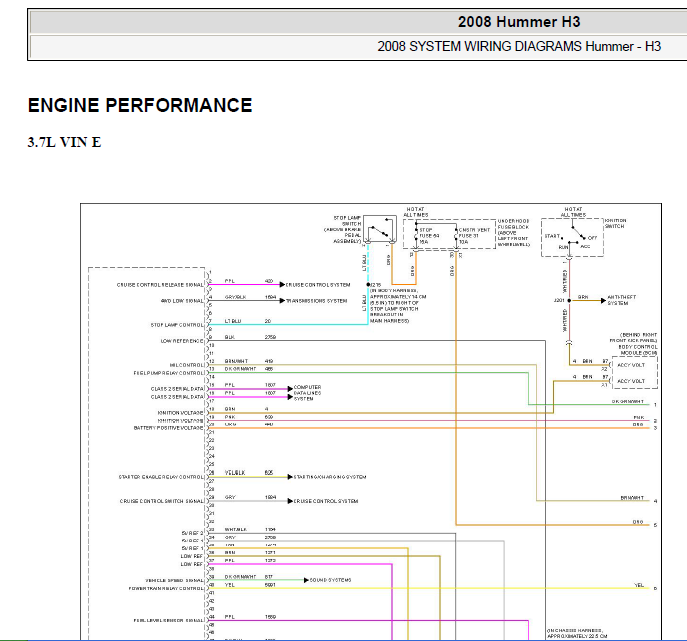Screen dimensions: 687x641
Task: Click the 'CRUISE CONTROL RELEASE SIGNAL' label
Action: click(x=160, y=285)
